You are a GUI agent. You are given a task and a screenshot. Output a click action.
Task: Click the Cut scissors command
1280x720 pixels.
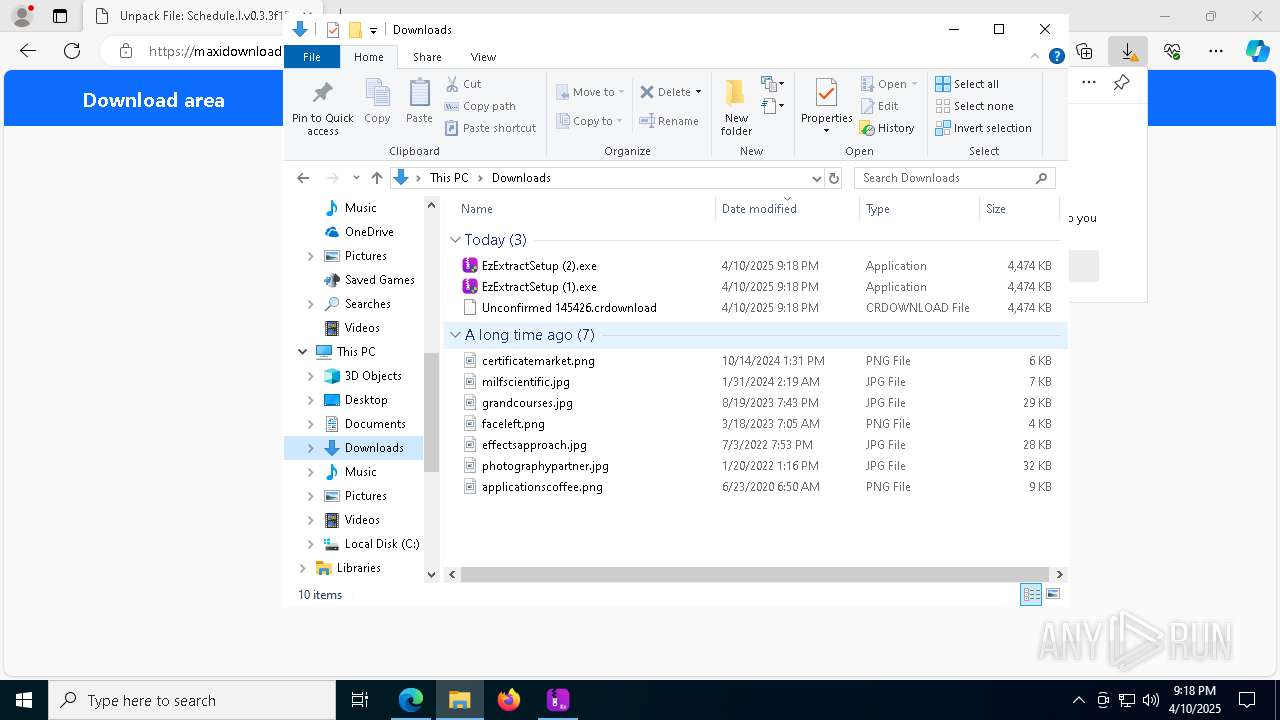point(463,84)
